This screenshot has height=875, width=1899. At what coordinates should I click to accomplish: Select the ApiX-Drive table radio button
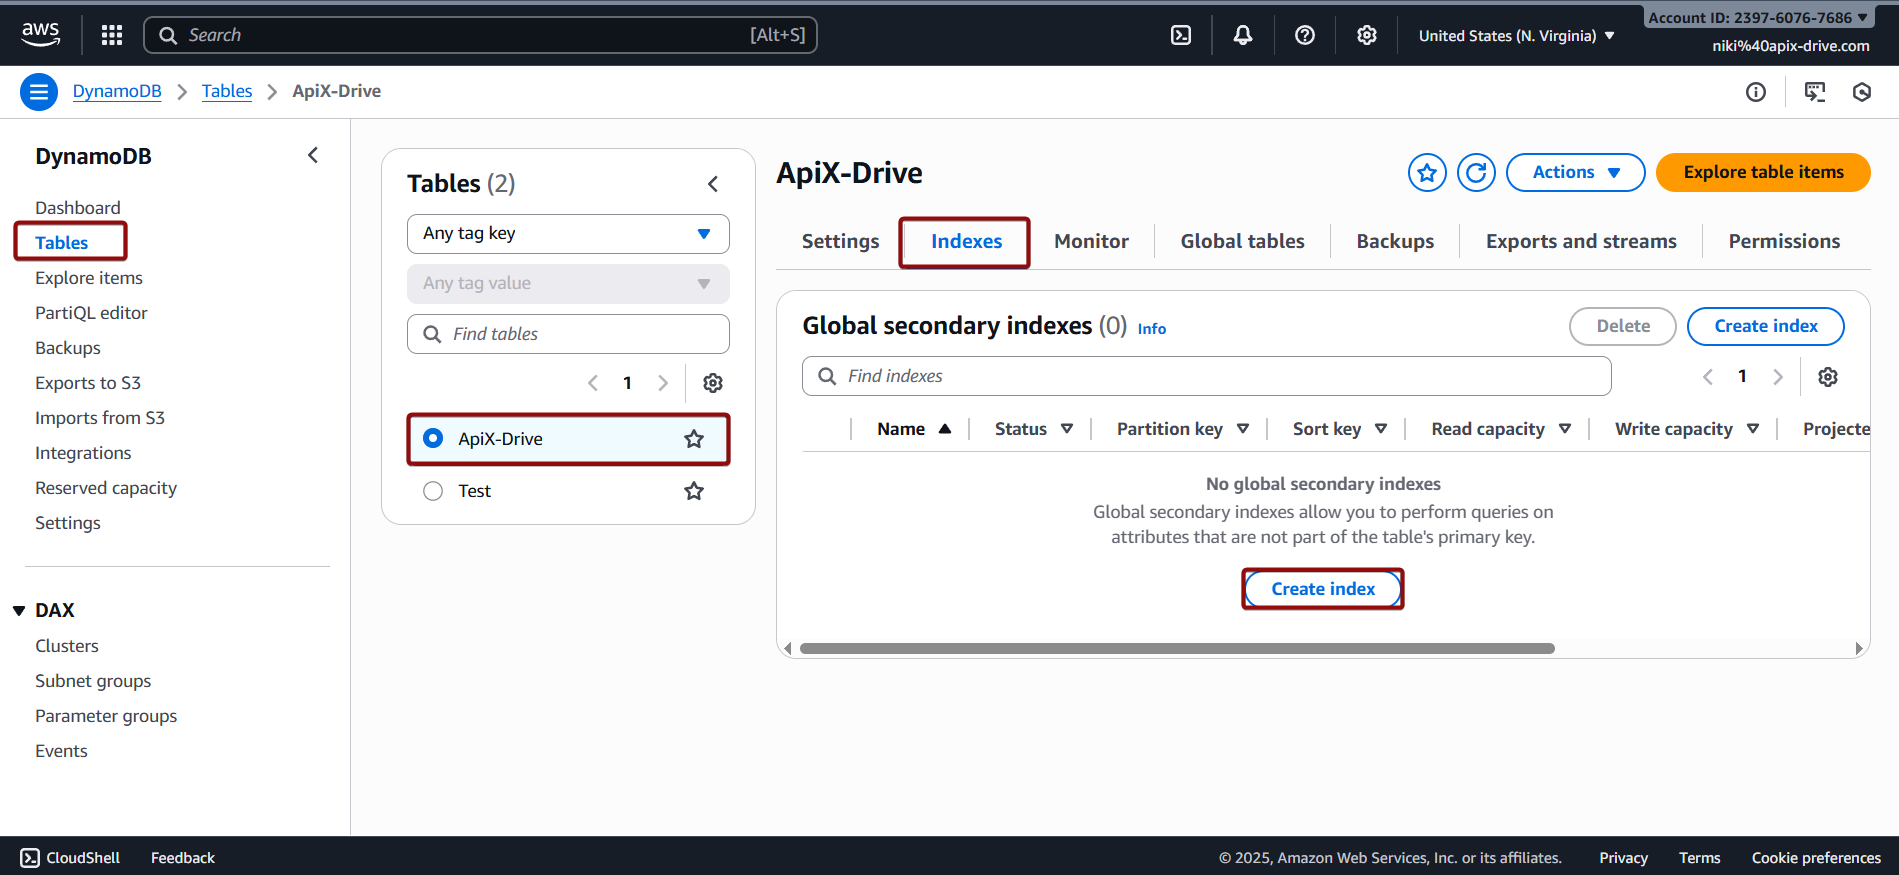pyautogui.click(x=433, y=439)
